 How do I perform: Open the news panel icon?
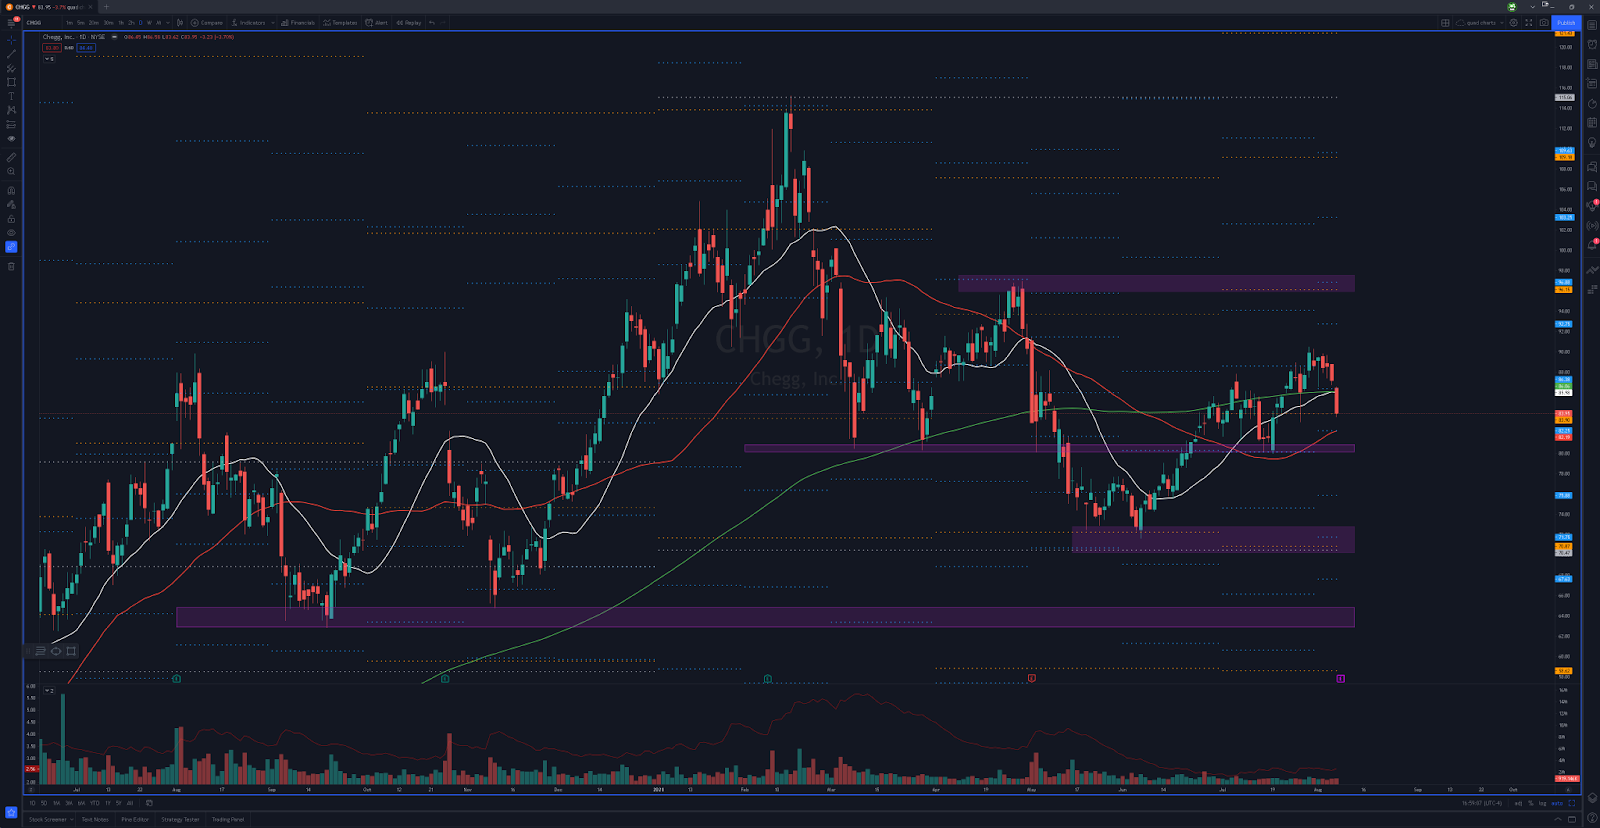[x=1592, y=64]
